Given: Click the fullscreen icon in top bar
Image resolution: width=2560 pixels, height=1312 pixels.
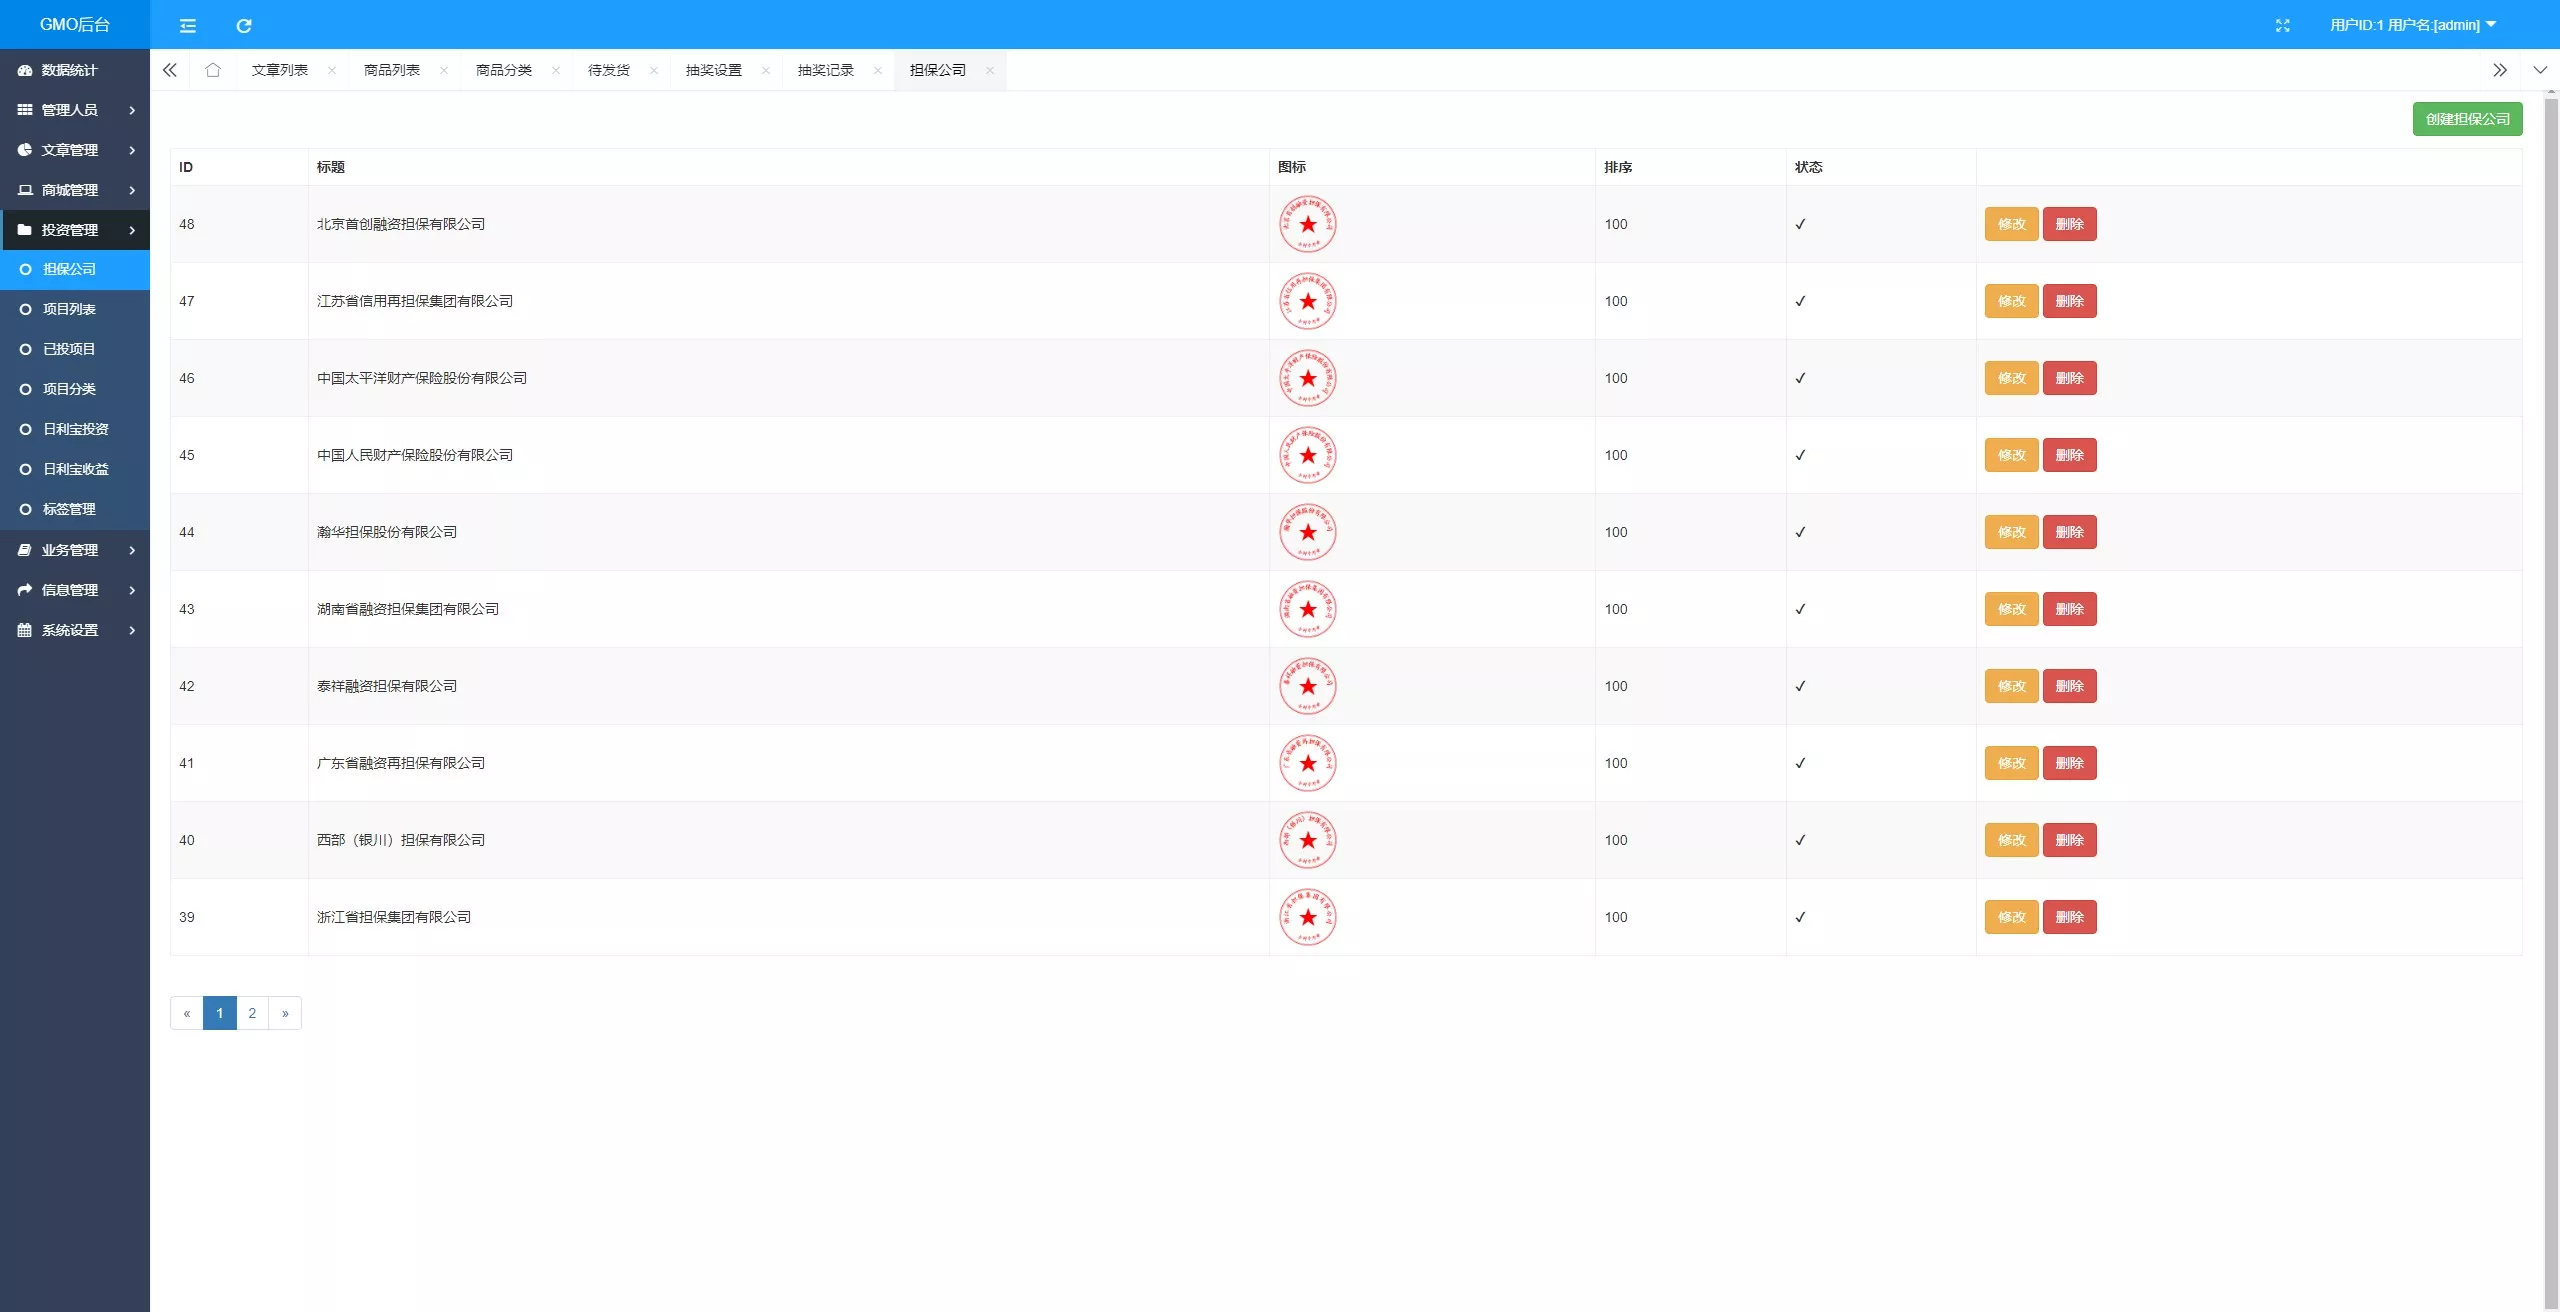Looking at the screenshot, I should (x=2282, y=25).
